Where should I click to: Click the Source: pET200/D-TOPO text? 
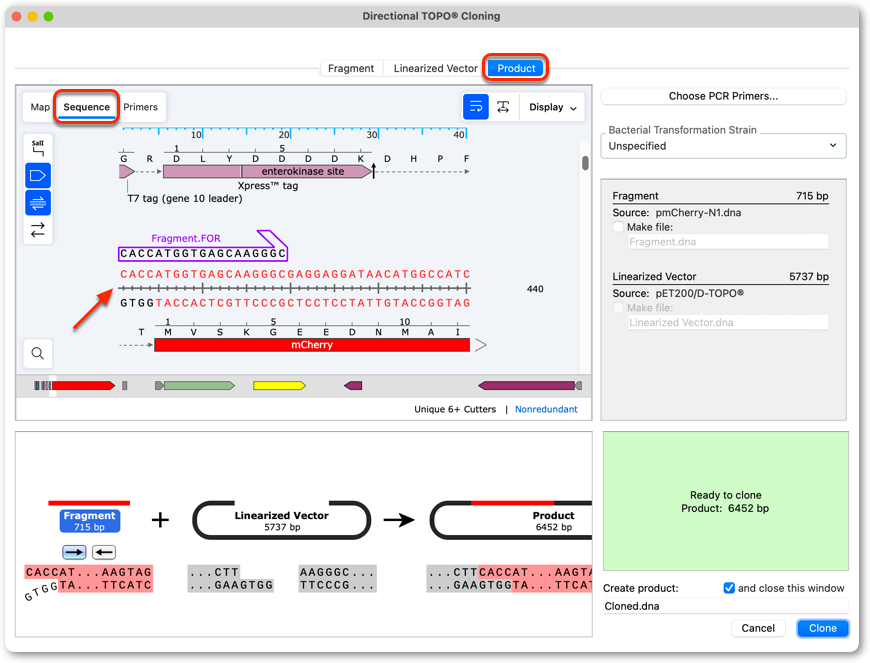[678, 293]
